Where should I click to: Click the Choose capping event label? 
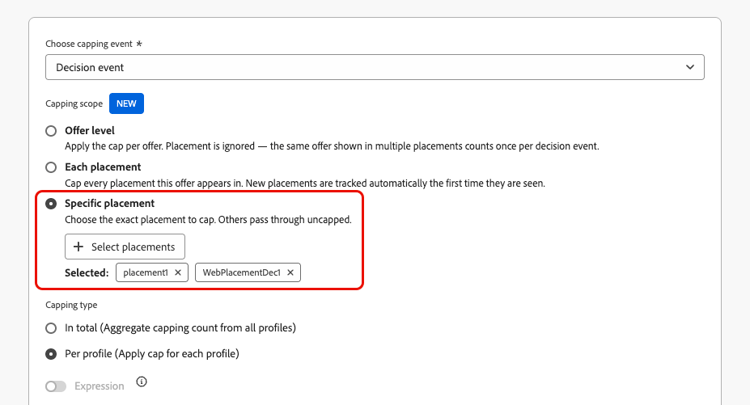(89, 44)
